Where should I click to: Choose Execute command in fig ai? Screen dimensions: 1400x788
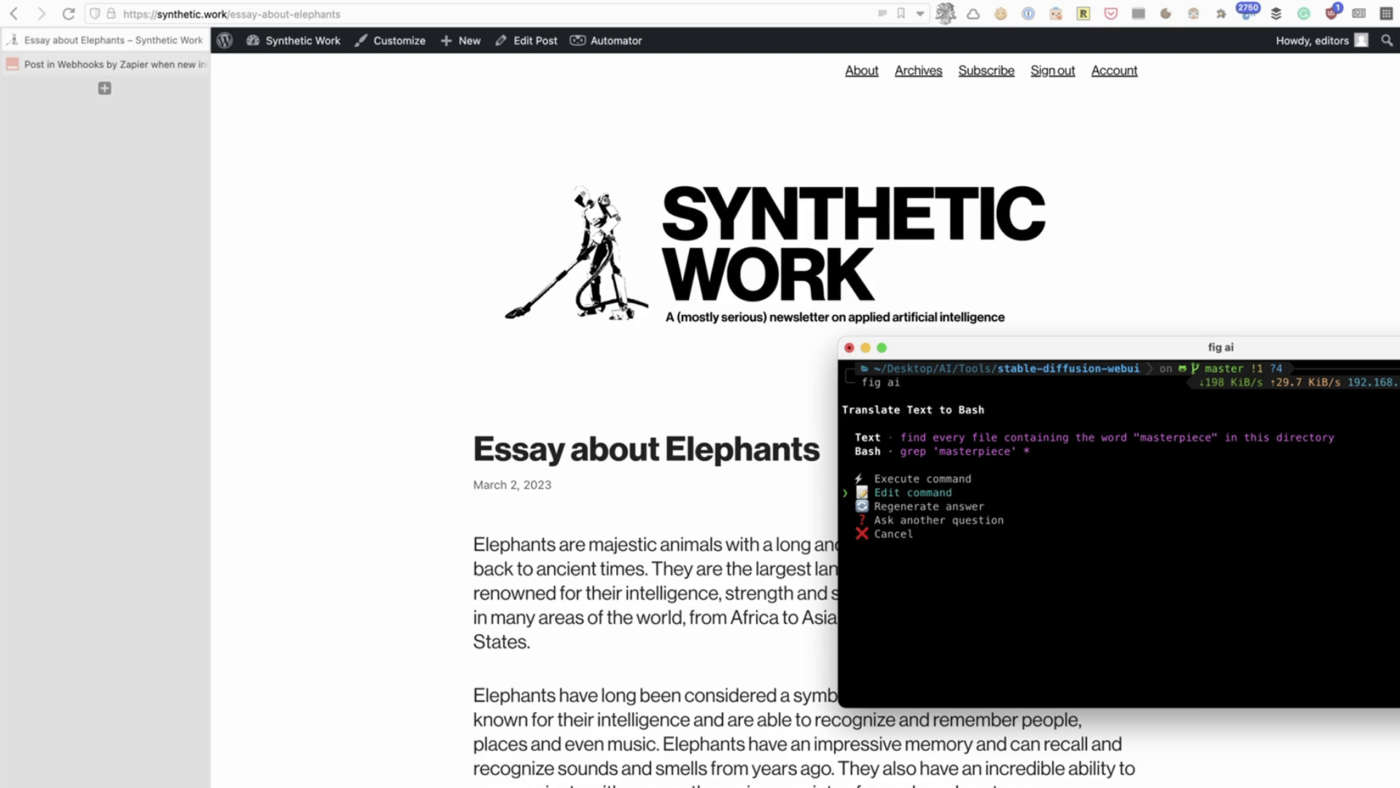click(x=922, y=479)
